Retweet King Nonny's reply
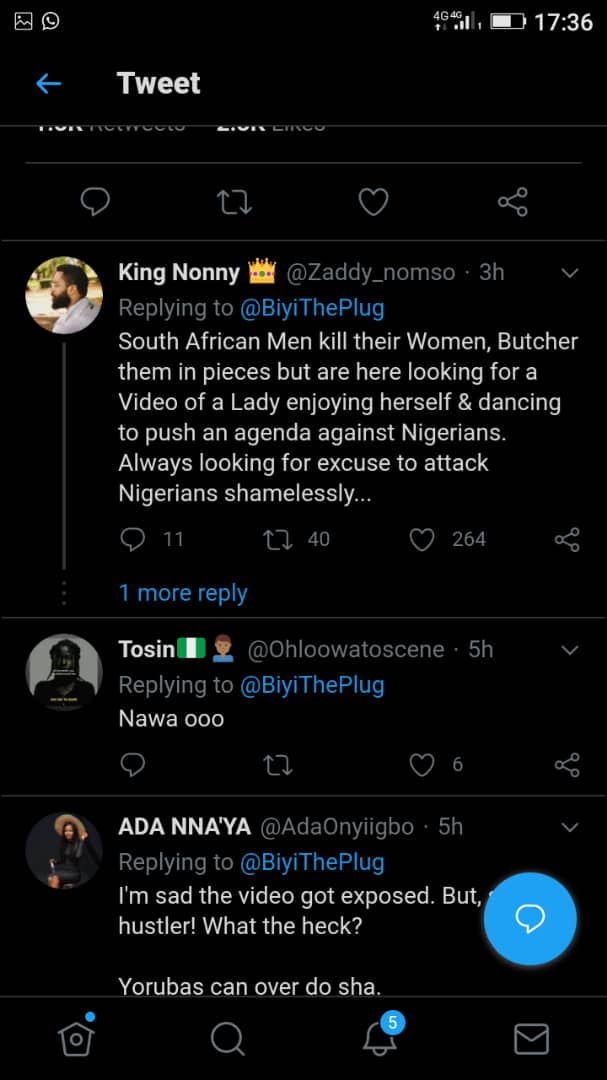The image size is (607, 1080). click(x=276, y=540)
